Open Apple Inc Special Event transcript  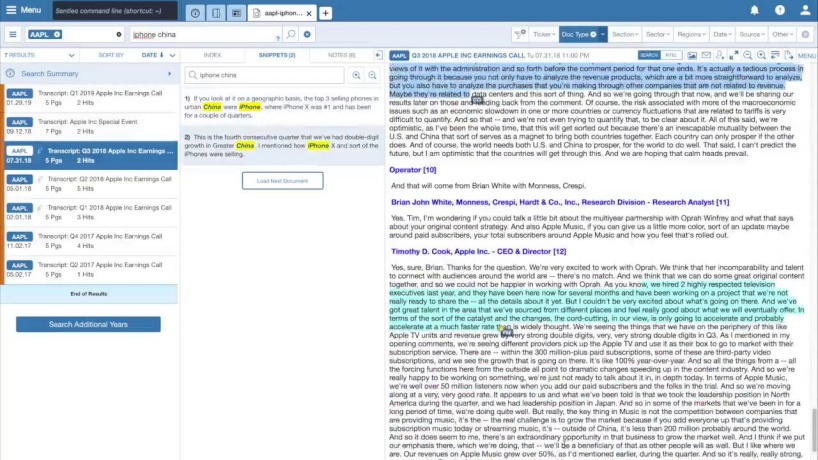point(90,126)
